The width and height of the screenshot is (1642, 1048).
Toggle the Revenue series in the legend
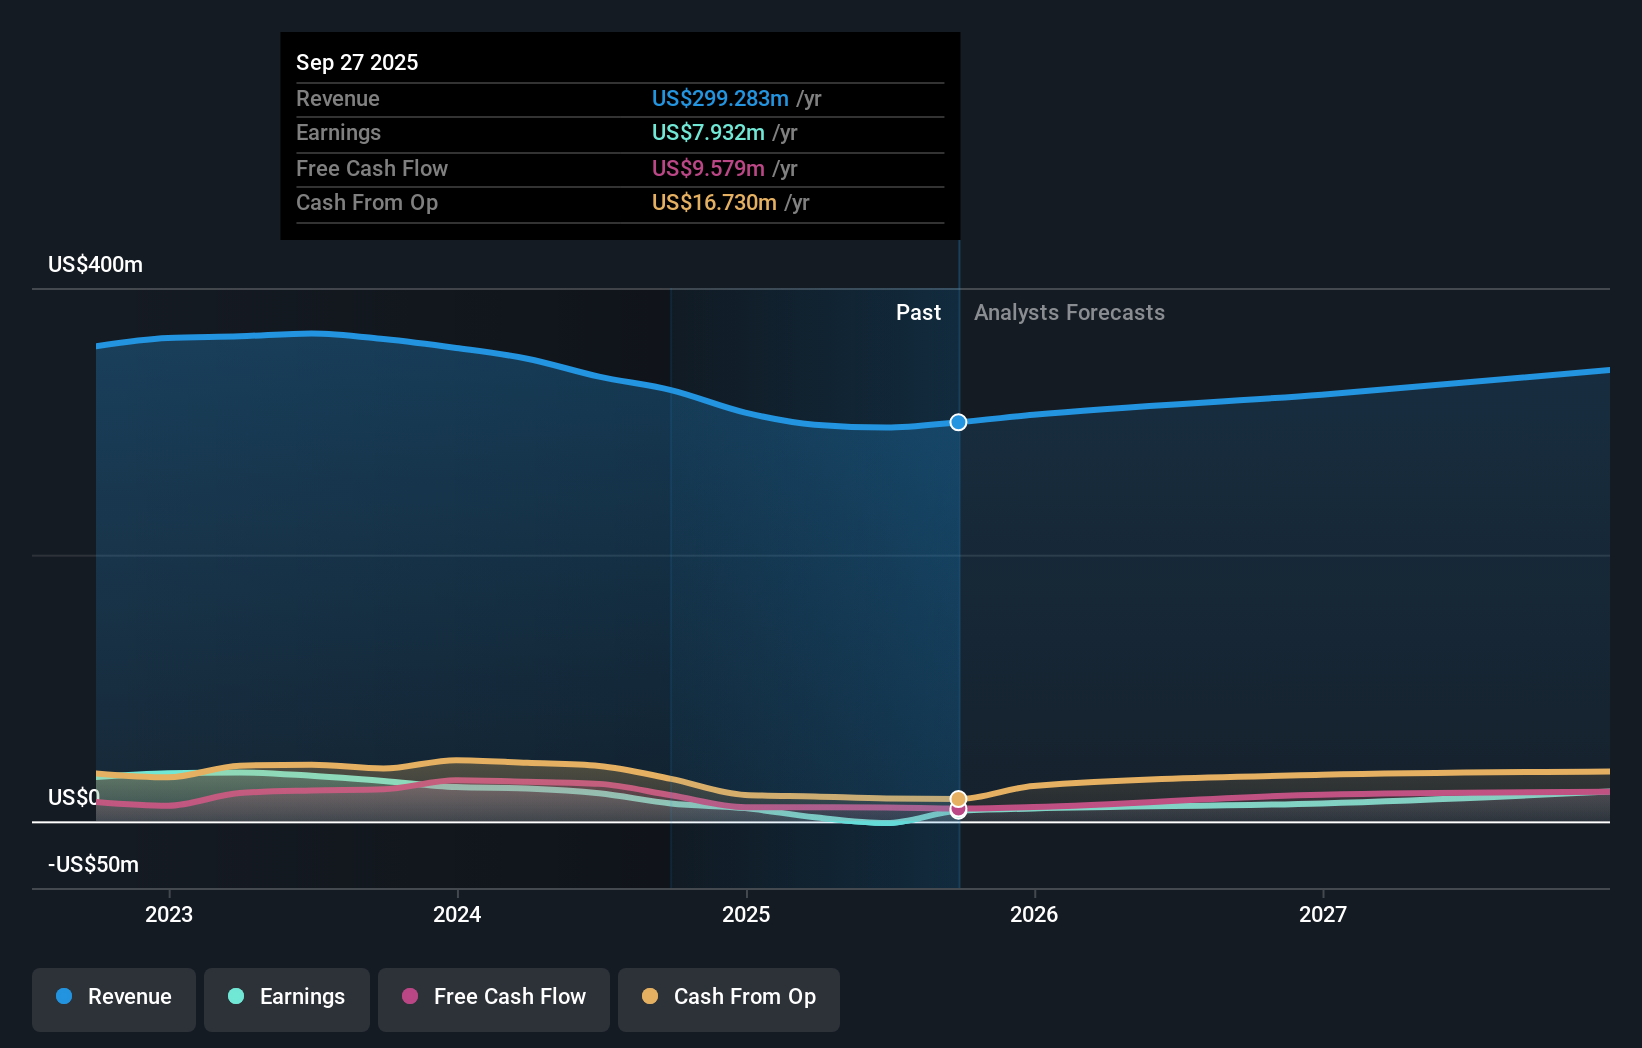(113, 998)
